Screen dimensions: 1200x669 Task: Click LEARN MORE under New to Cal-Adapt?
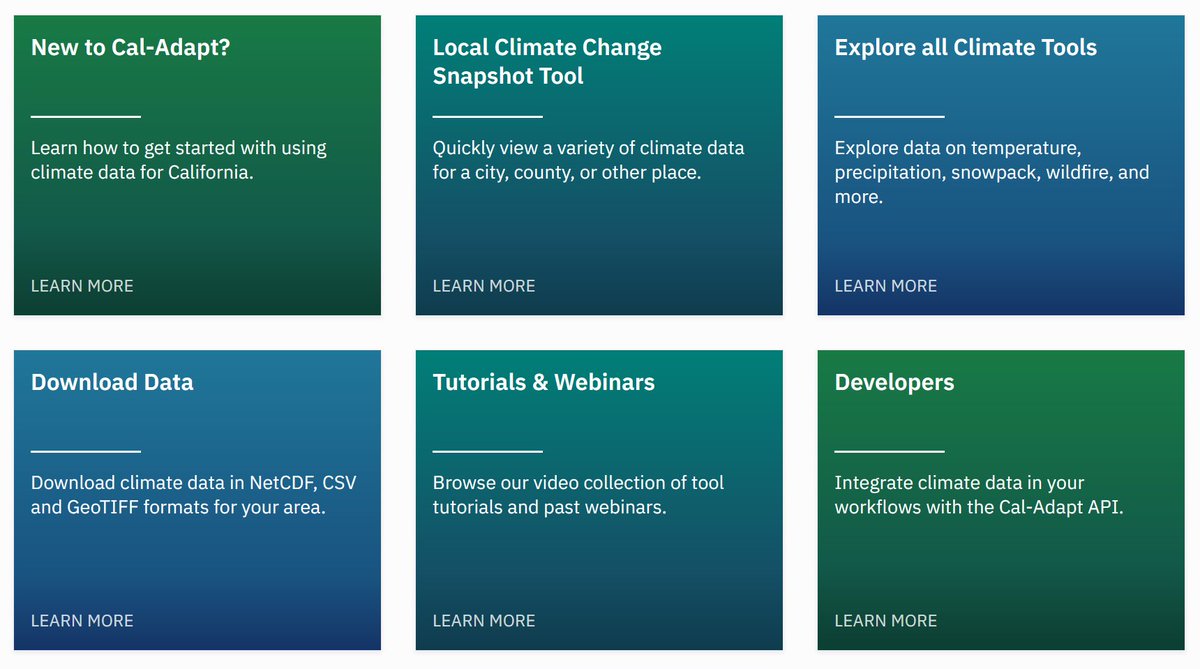tap(82, 286)
